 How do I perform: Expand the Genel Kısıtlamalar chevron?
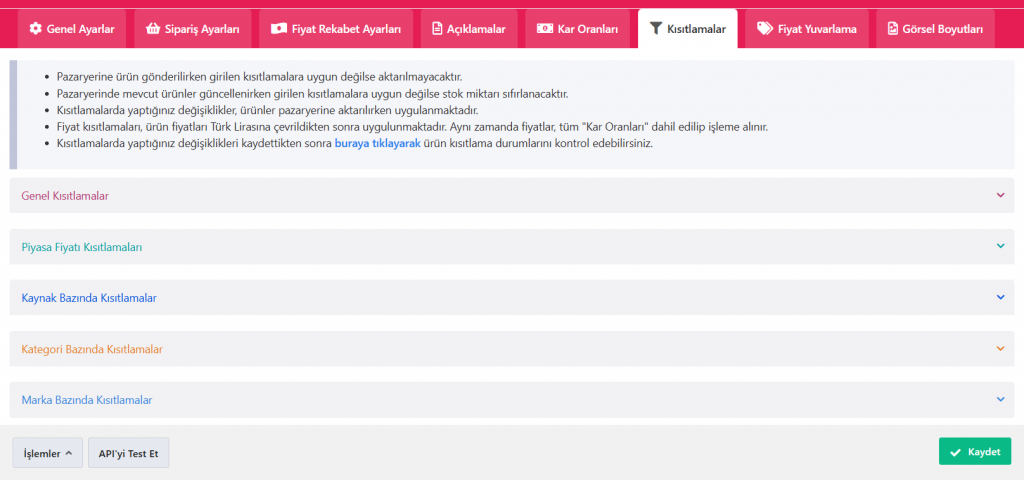1000,195
